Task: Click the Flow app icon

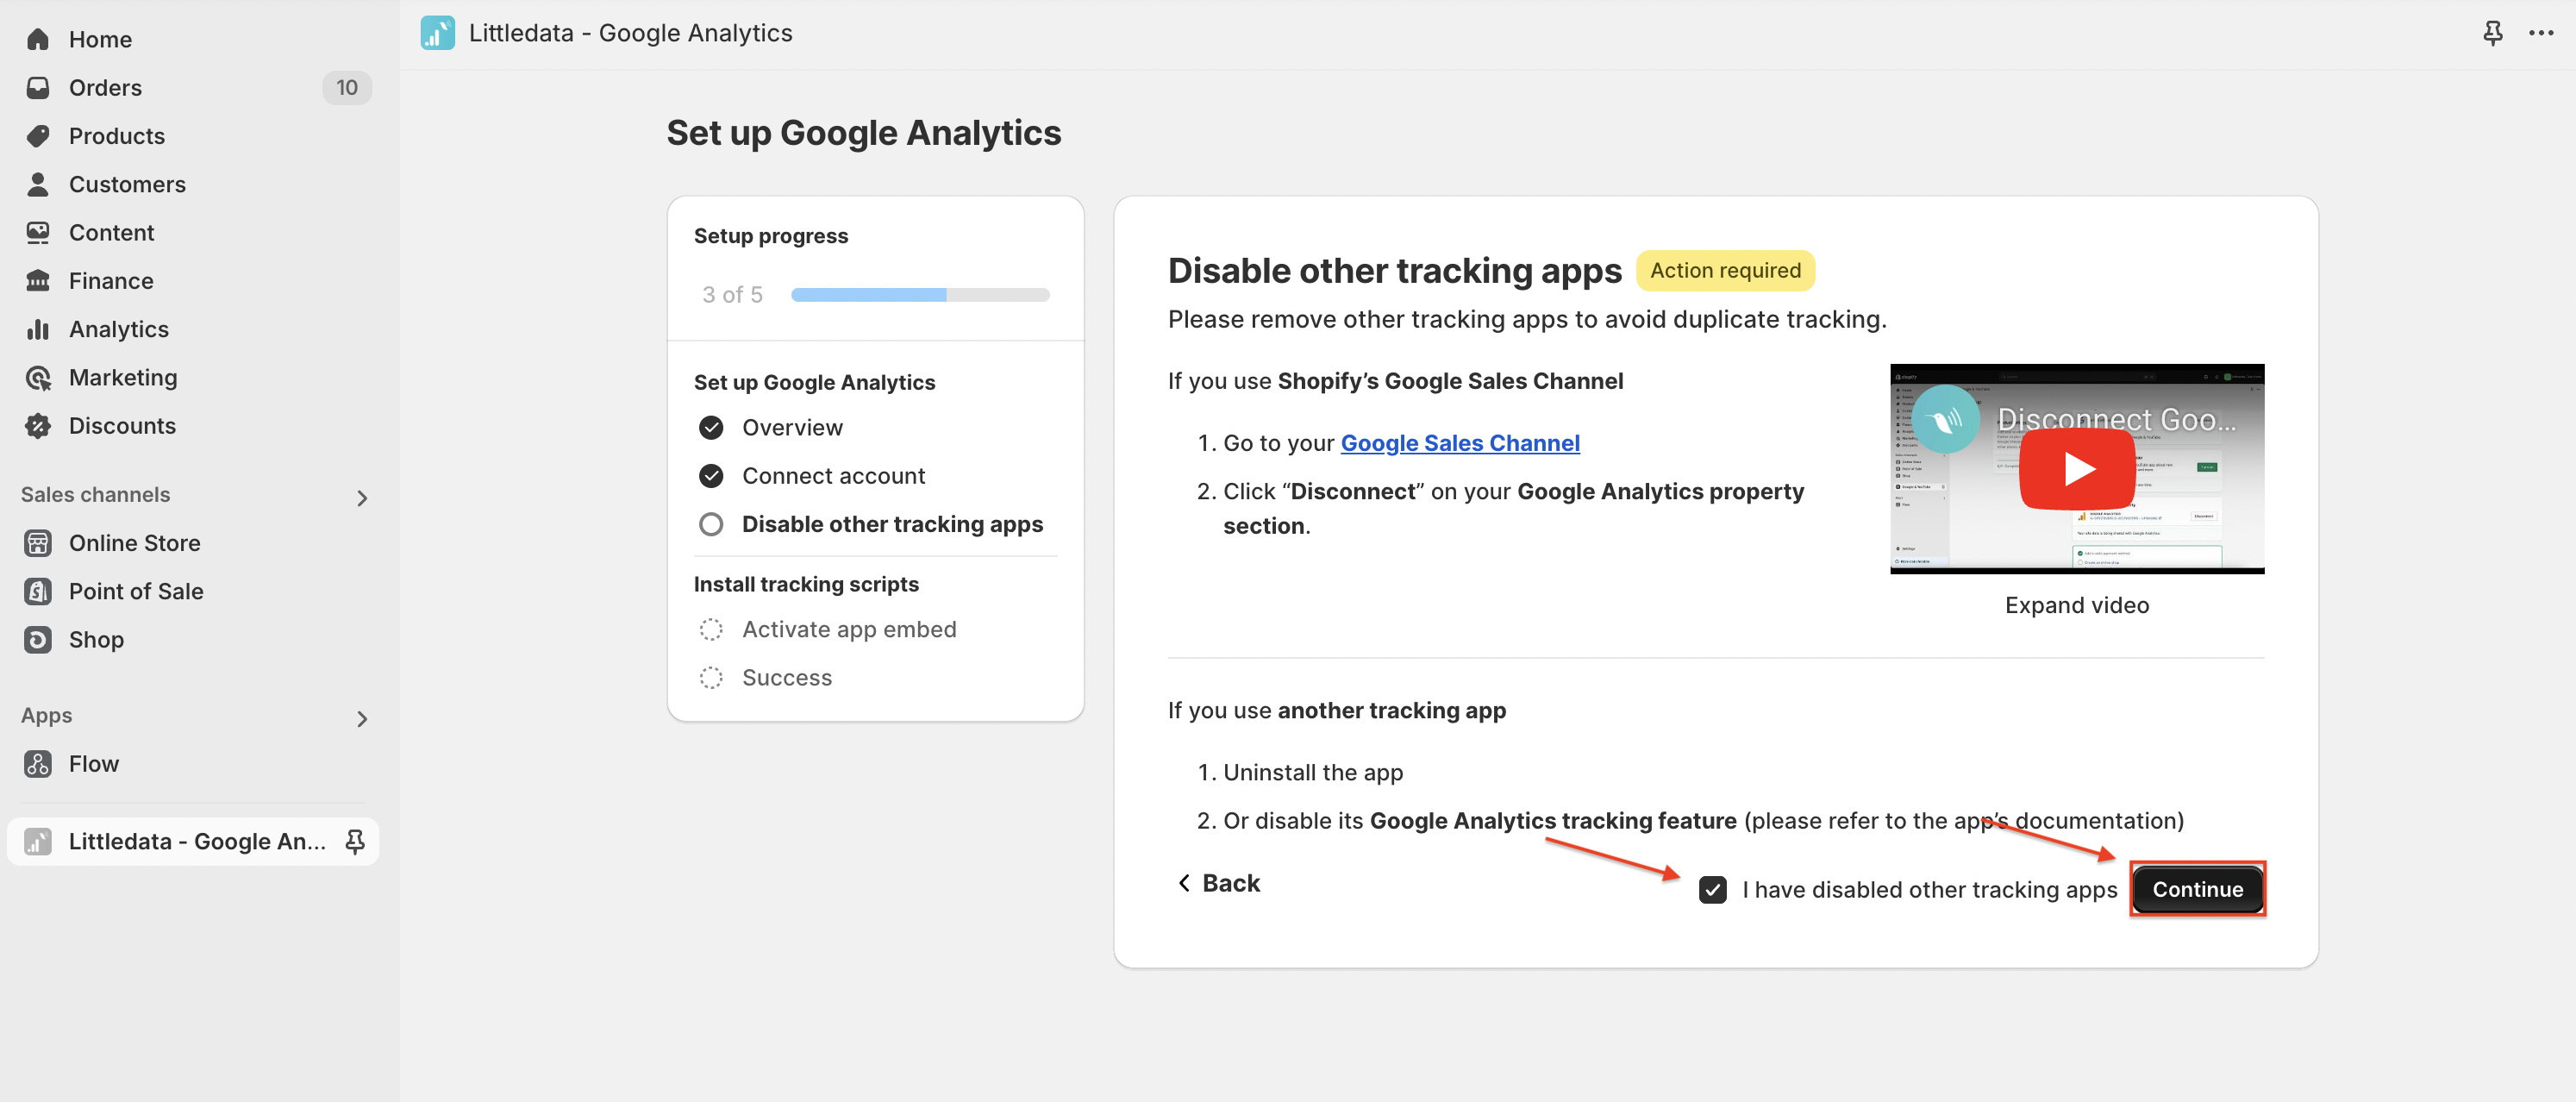Action: [x=38, y=764]
